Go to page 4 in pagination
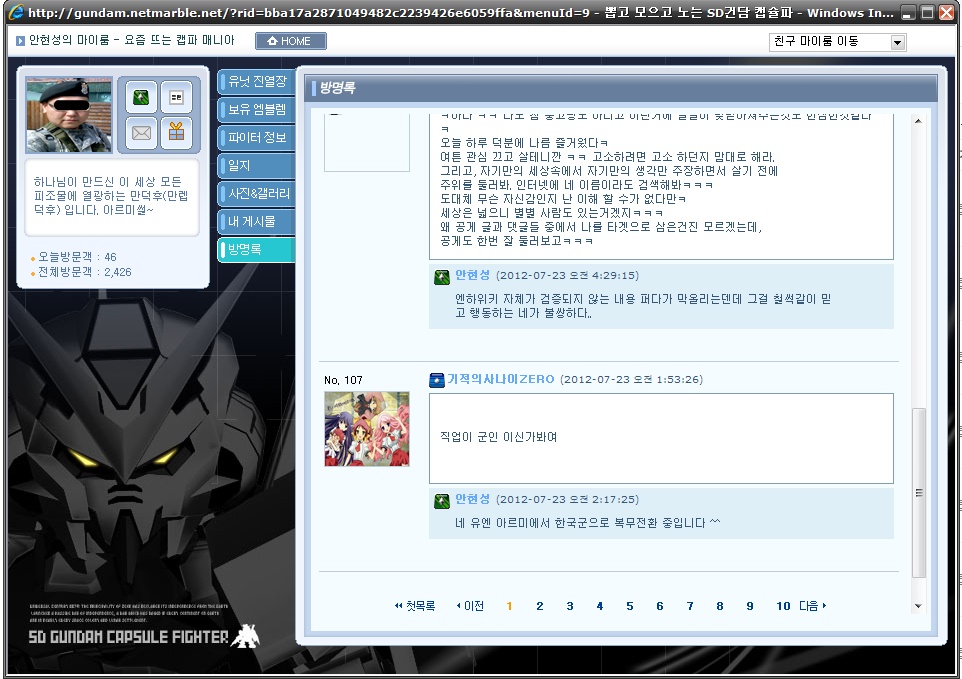 pos(599,606)
